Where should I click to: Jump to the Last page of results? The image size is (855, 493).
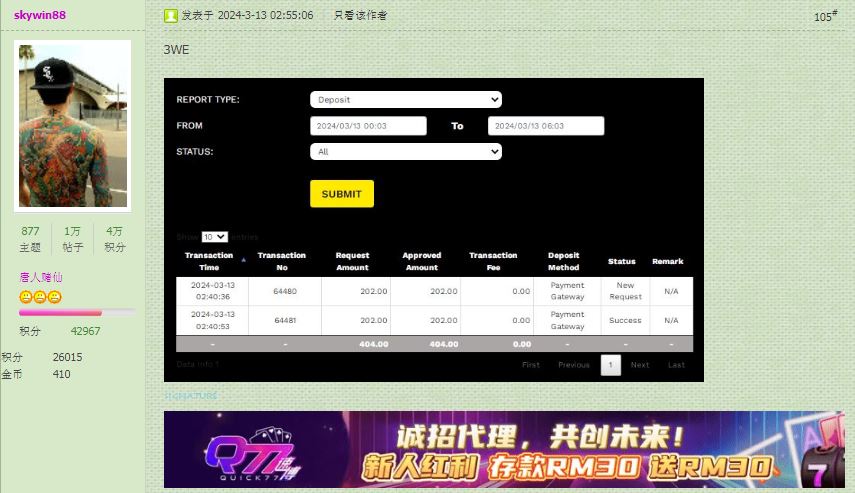[677, 365]
